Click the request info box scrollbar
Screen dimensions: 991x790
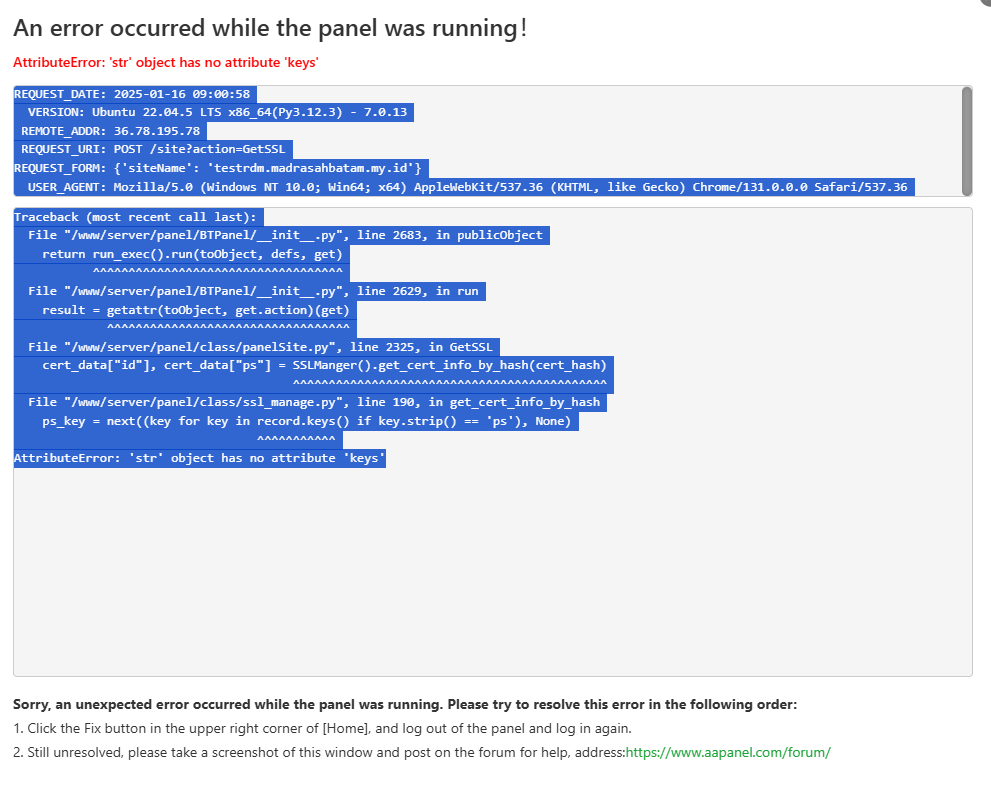966,140
